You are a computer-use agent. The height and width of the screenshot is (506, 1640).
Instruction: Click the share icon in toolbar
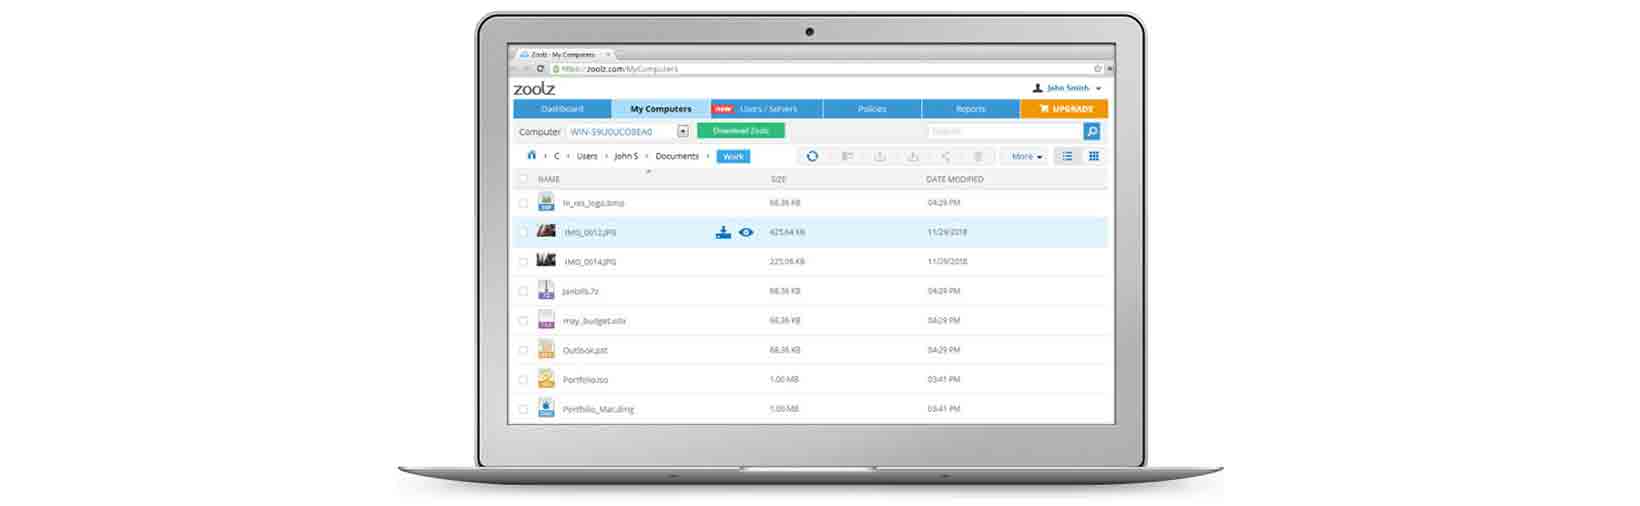point(945,156)
